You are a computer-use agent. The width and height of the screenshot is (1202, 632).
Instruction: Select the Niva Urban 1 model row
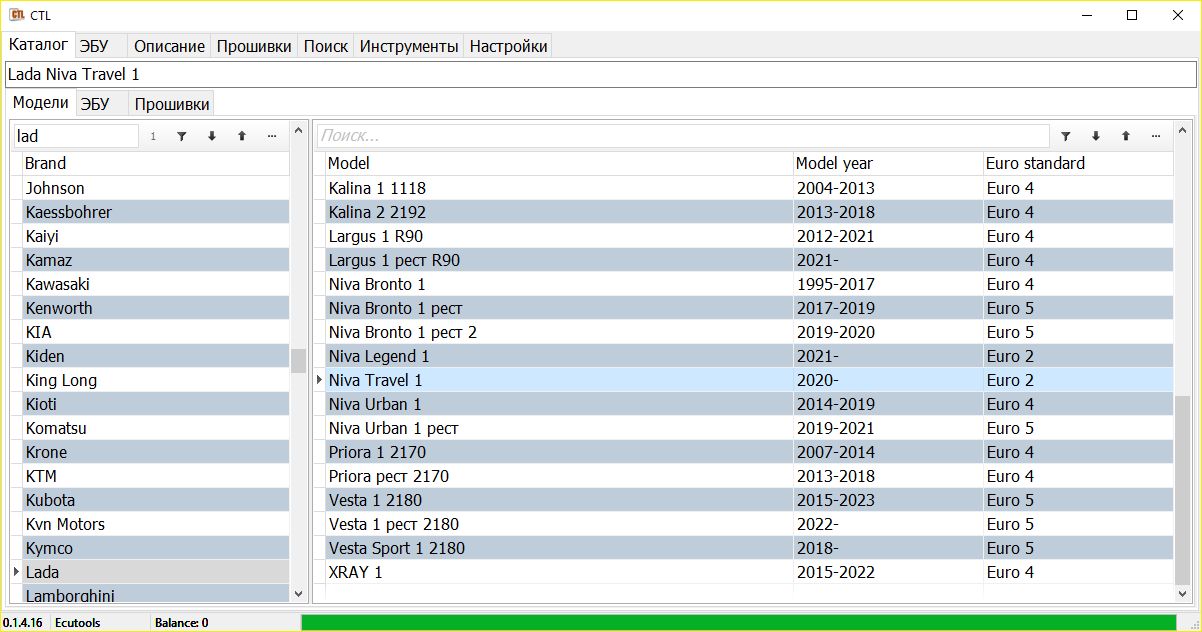749,404
